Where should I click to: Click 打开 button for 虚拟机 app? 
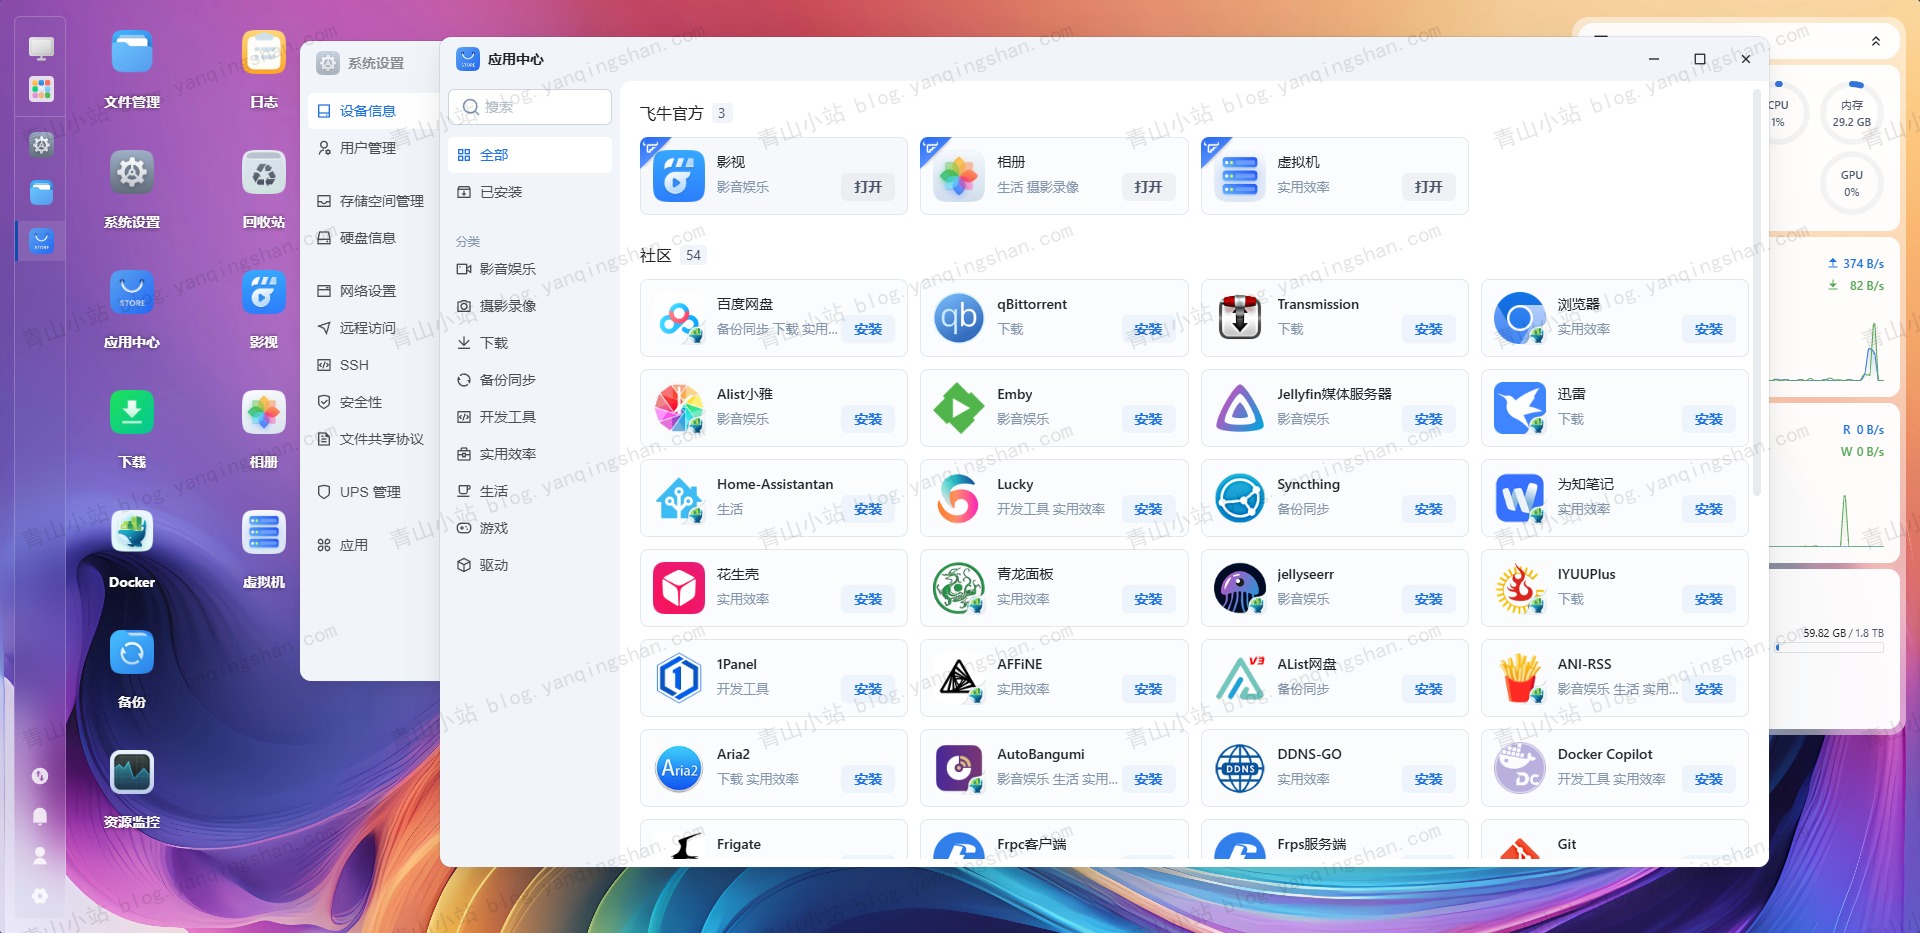tap(1428, 187)
